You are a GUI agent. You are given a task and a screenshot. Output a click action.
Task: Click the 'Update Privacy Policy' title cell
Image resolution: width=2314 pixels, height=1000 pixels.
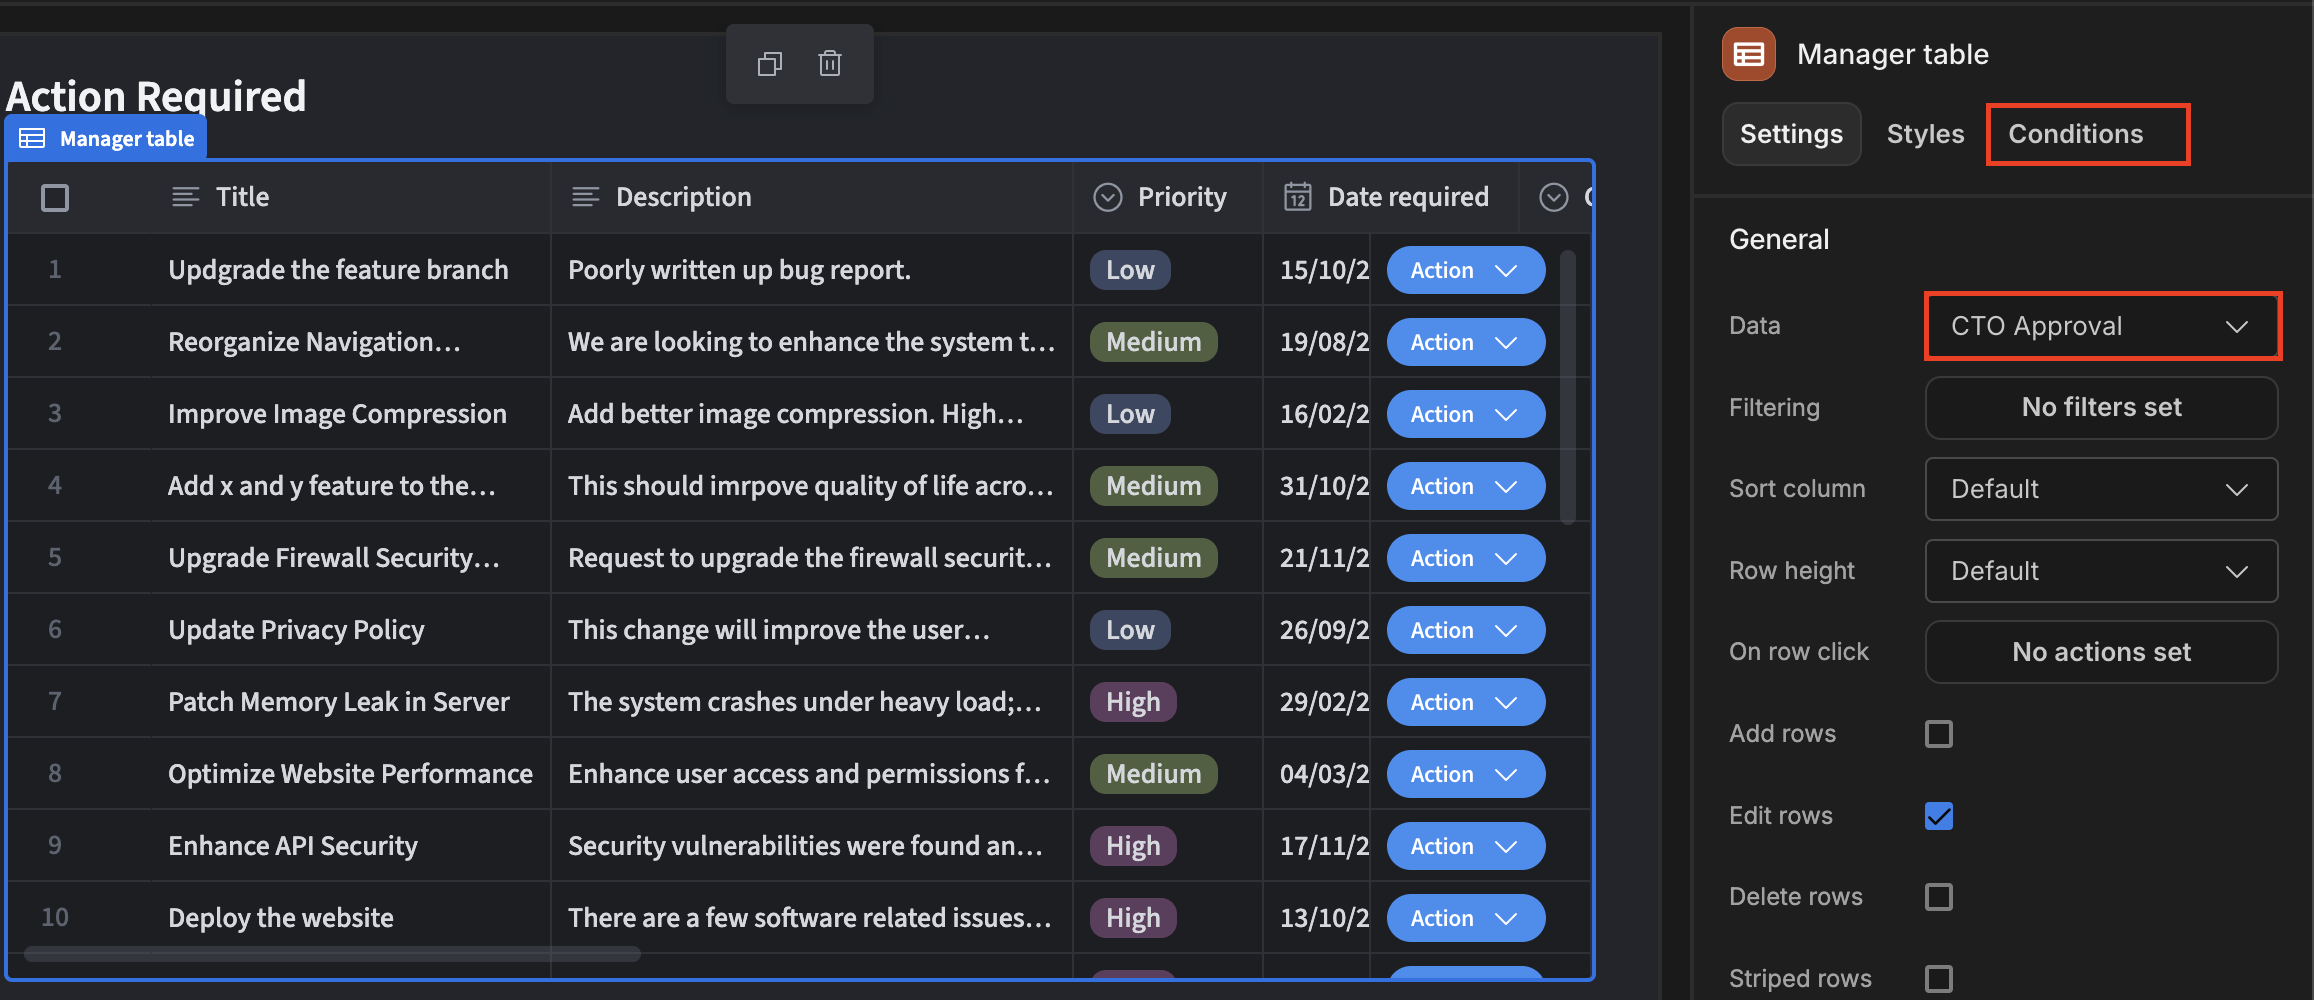350,630
